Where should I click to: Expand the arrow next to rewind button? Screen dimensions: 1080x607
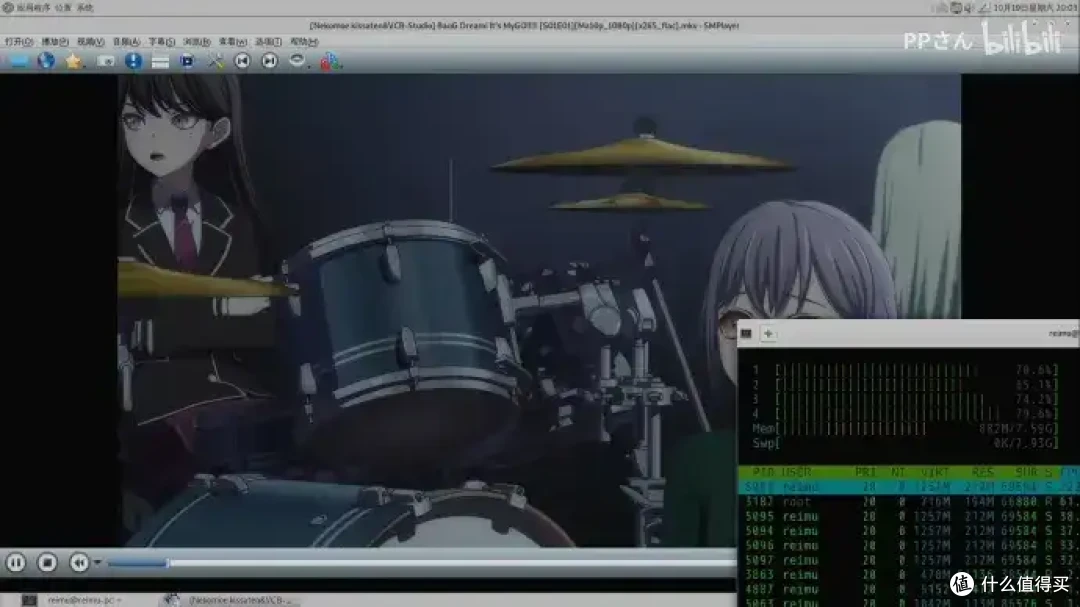(x=97, y=563)
